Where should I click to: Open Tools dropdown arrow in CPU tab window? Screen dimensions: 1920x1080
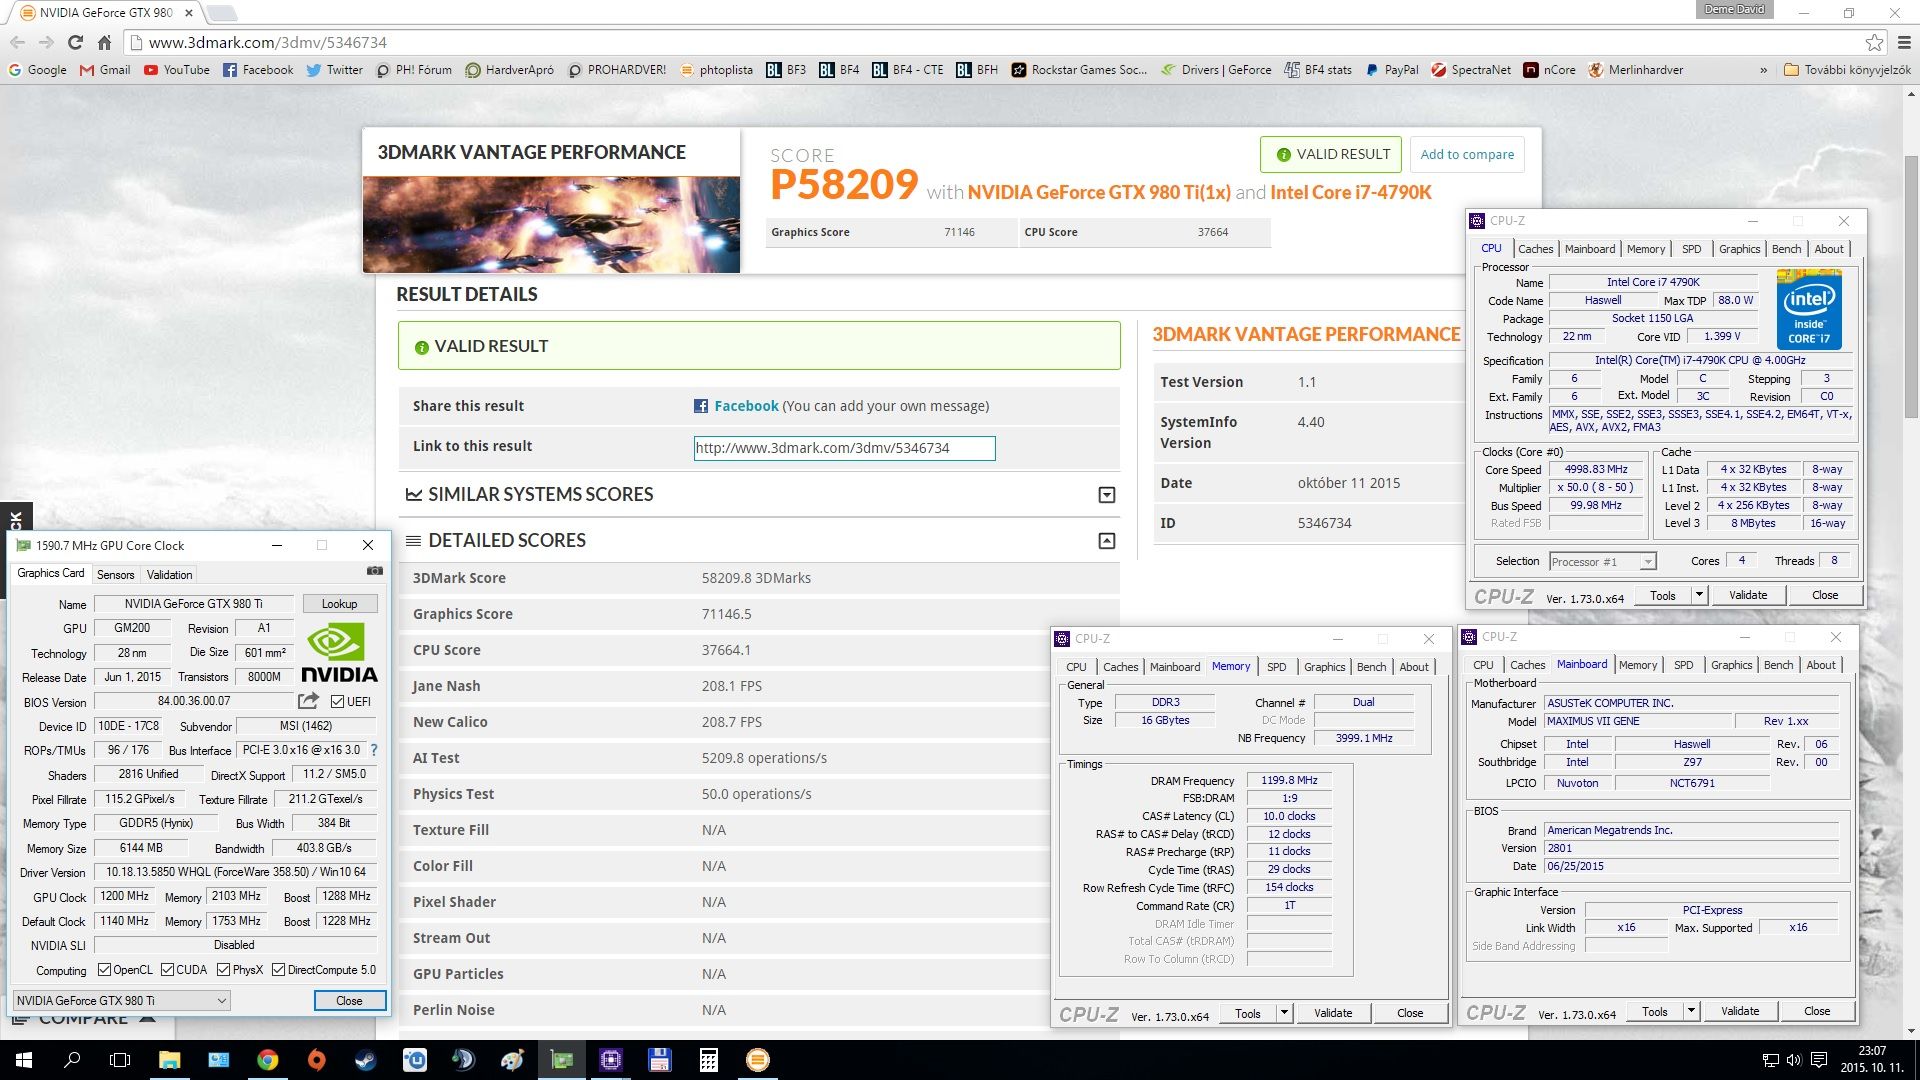(x=1698, y=595)
